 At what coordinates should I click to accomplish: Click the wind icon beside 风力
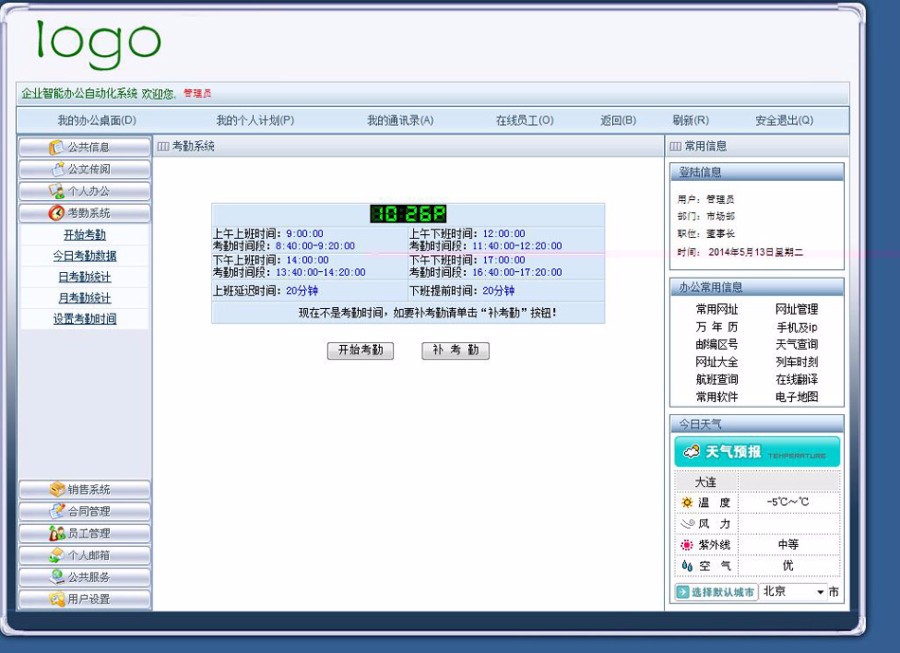coord(687,523)
